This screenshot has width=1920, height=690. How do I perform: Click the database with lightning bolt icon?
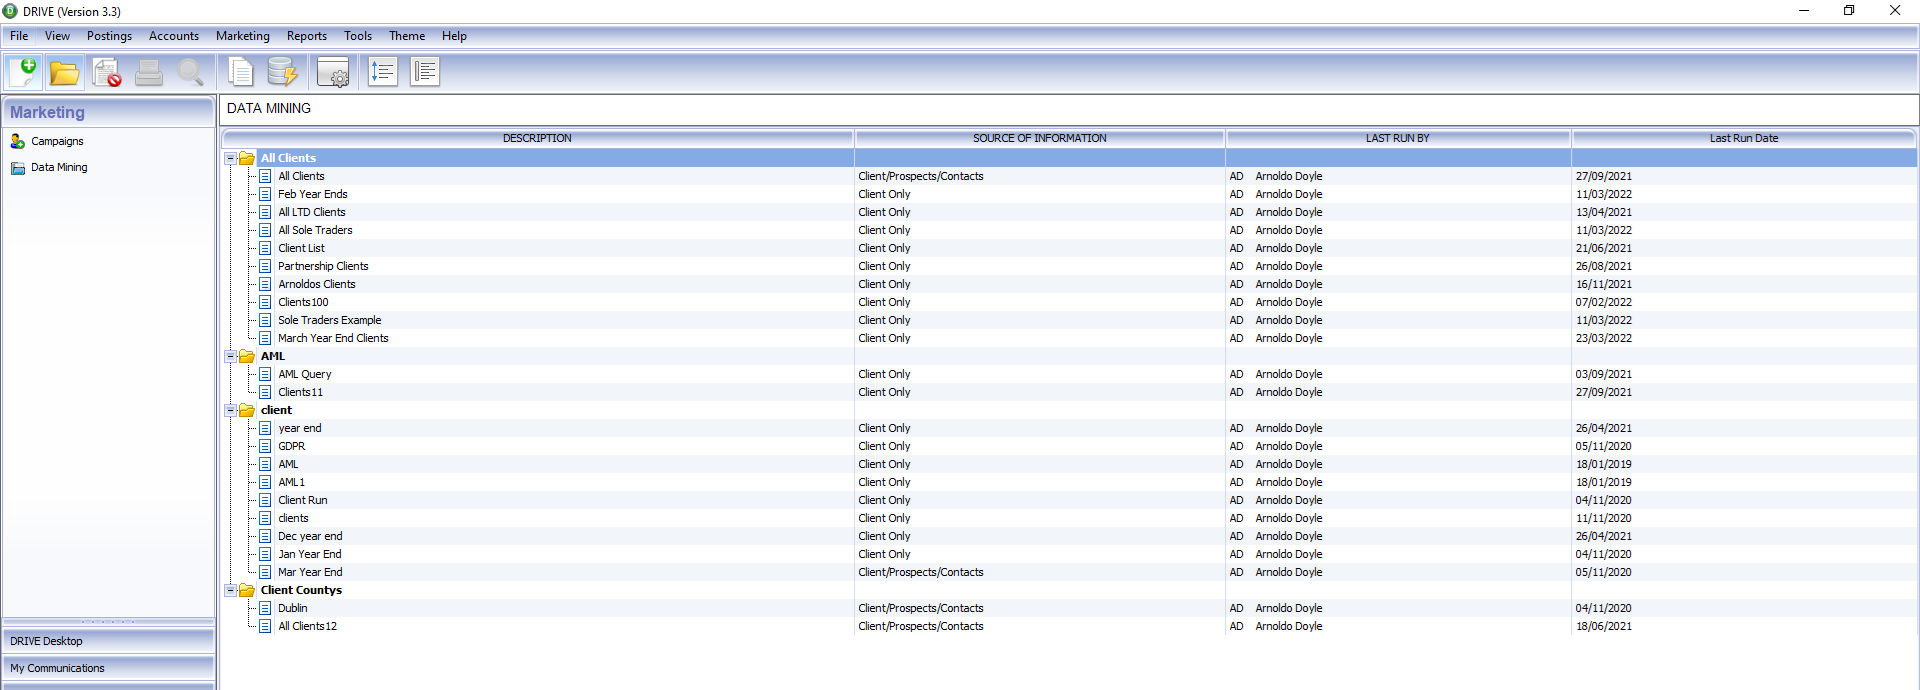pyautogui.click(x=282, y=72)
